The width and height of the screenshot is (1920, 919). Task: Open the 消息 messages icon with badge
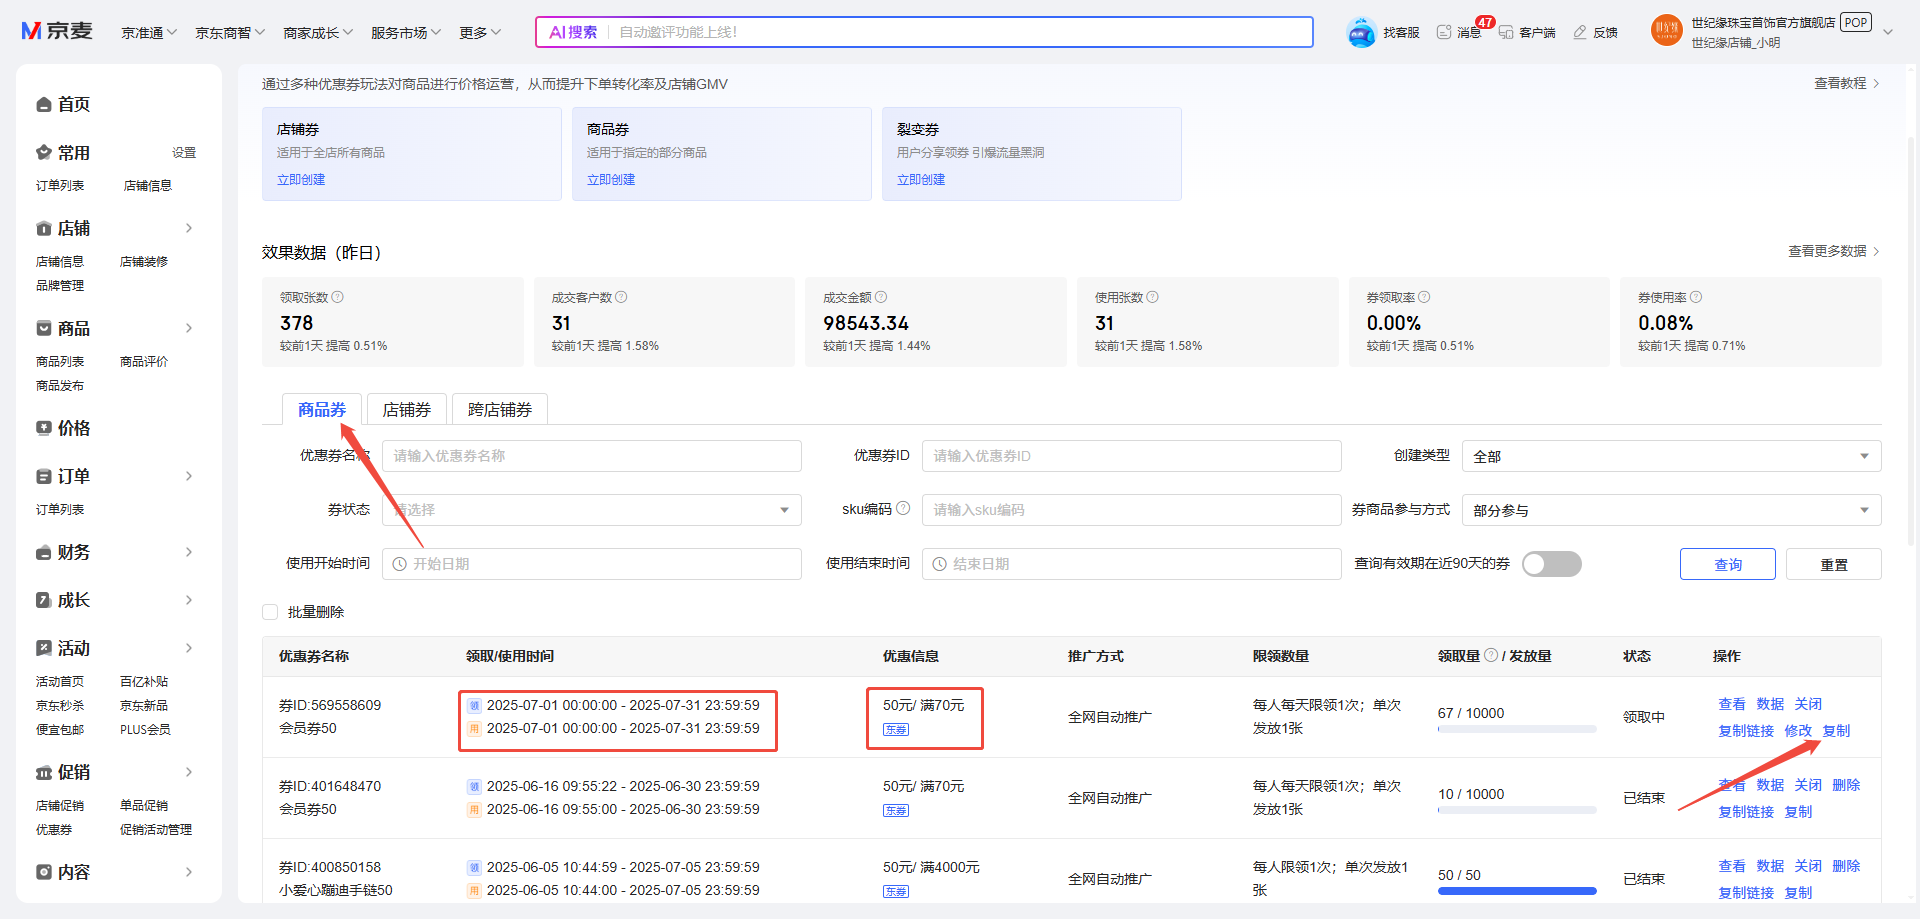(1444, 32)
